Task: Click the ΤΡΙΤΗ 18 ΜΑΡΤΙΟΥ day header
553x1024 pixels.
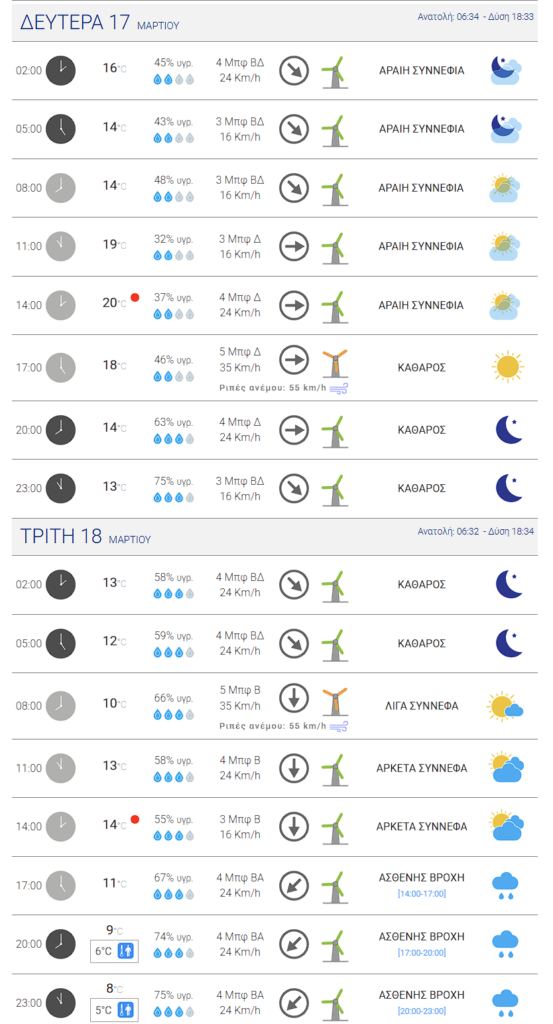Action: pos(86,536)
